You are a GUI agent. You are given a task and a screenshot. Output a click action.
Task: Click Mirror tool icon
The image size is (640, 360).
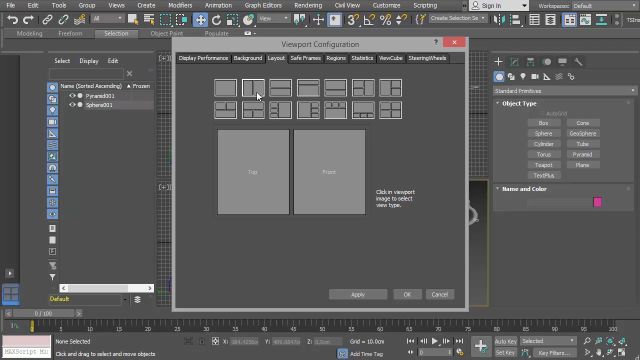(499, 20)
